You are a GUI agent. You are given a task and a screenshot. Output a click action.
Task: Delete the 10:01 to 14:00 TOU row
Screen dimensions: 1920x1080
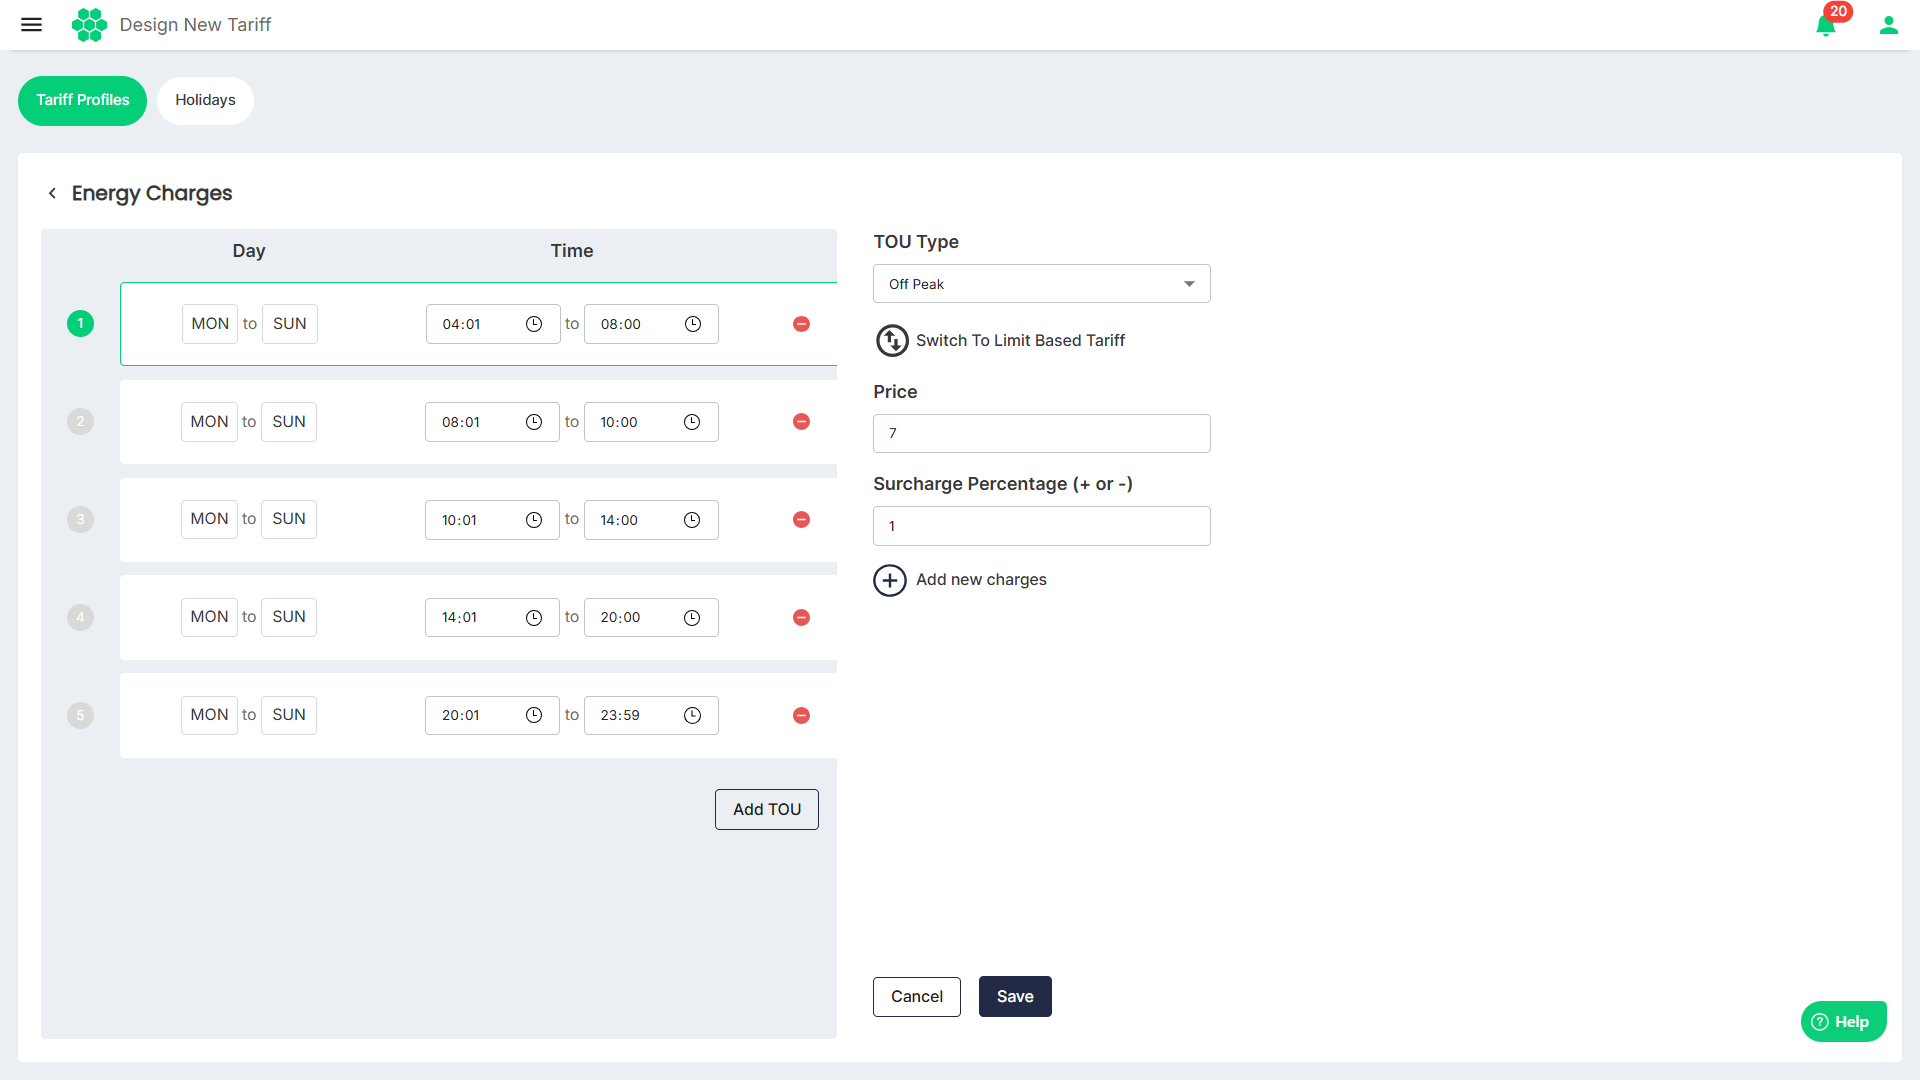[x=801, y=520]
